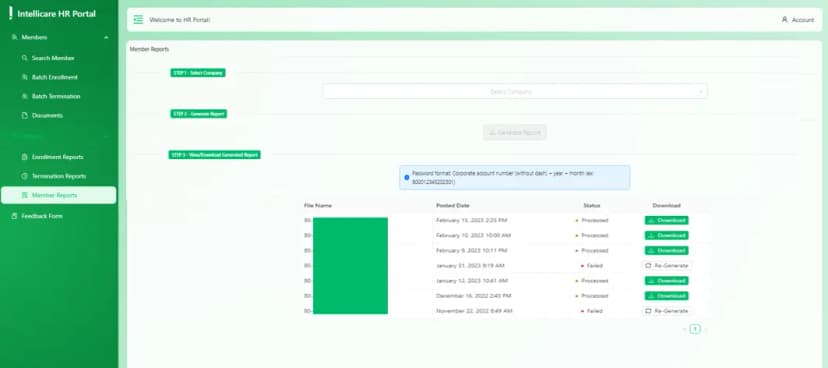Image resolution: width=828 pixels, height=368 pixels.
Task: Go to pagination page 1
Action: [x=695, y=329]
